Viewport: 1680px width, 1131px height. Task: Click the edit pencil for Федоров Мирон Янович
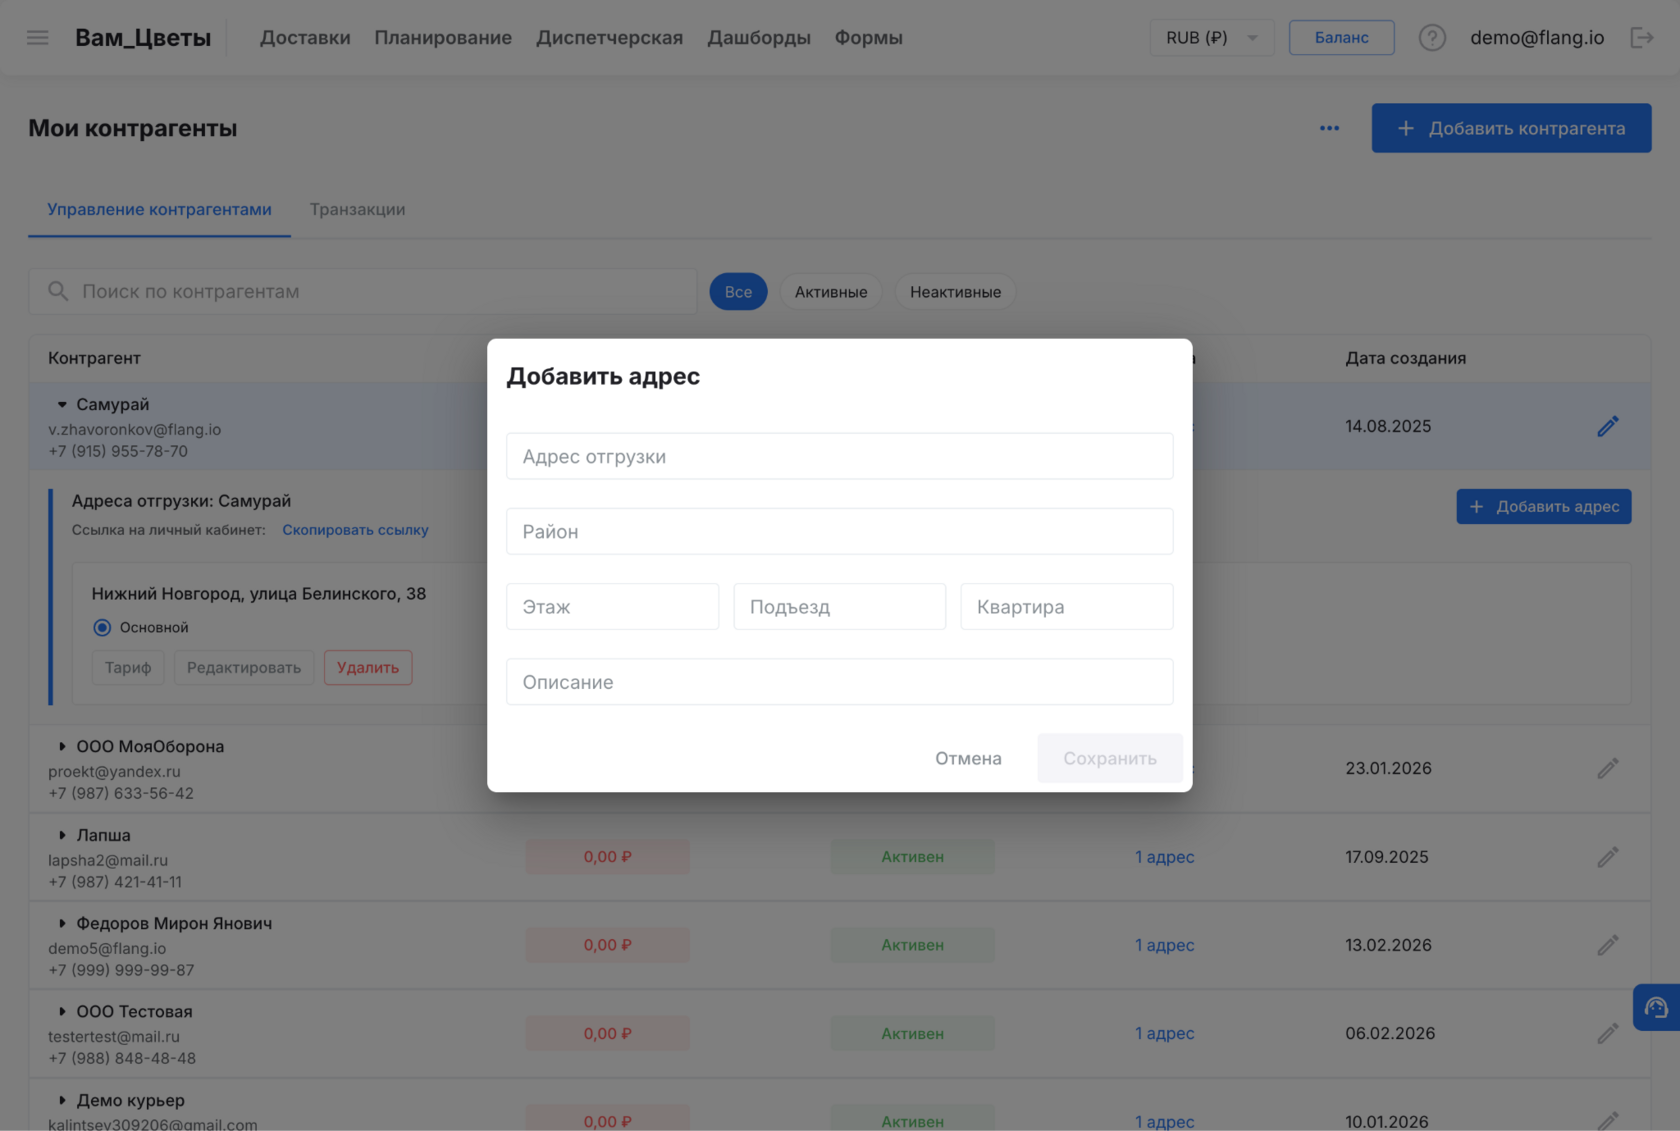tap(1608, 945)
